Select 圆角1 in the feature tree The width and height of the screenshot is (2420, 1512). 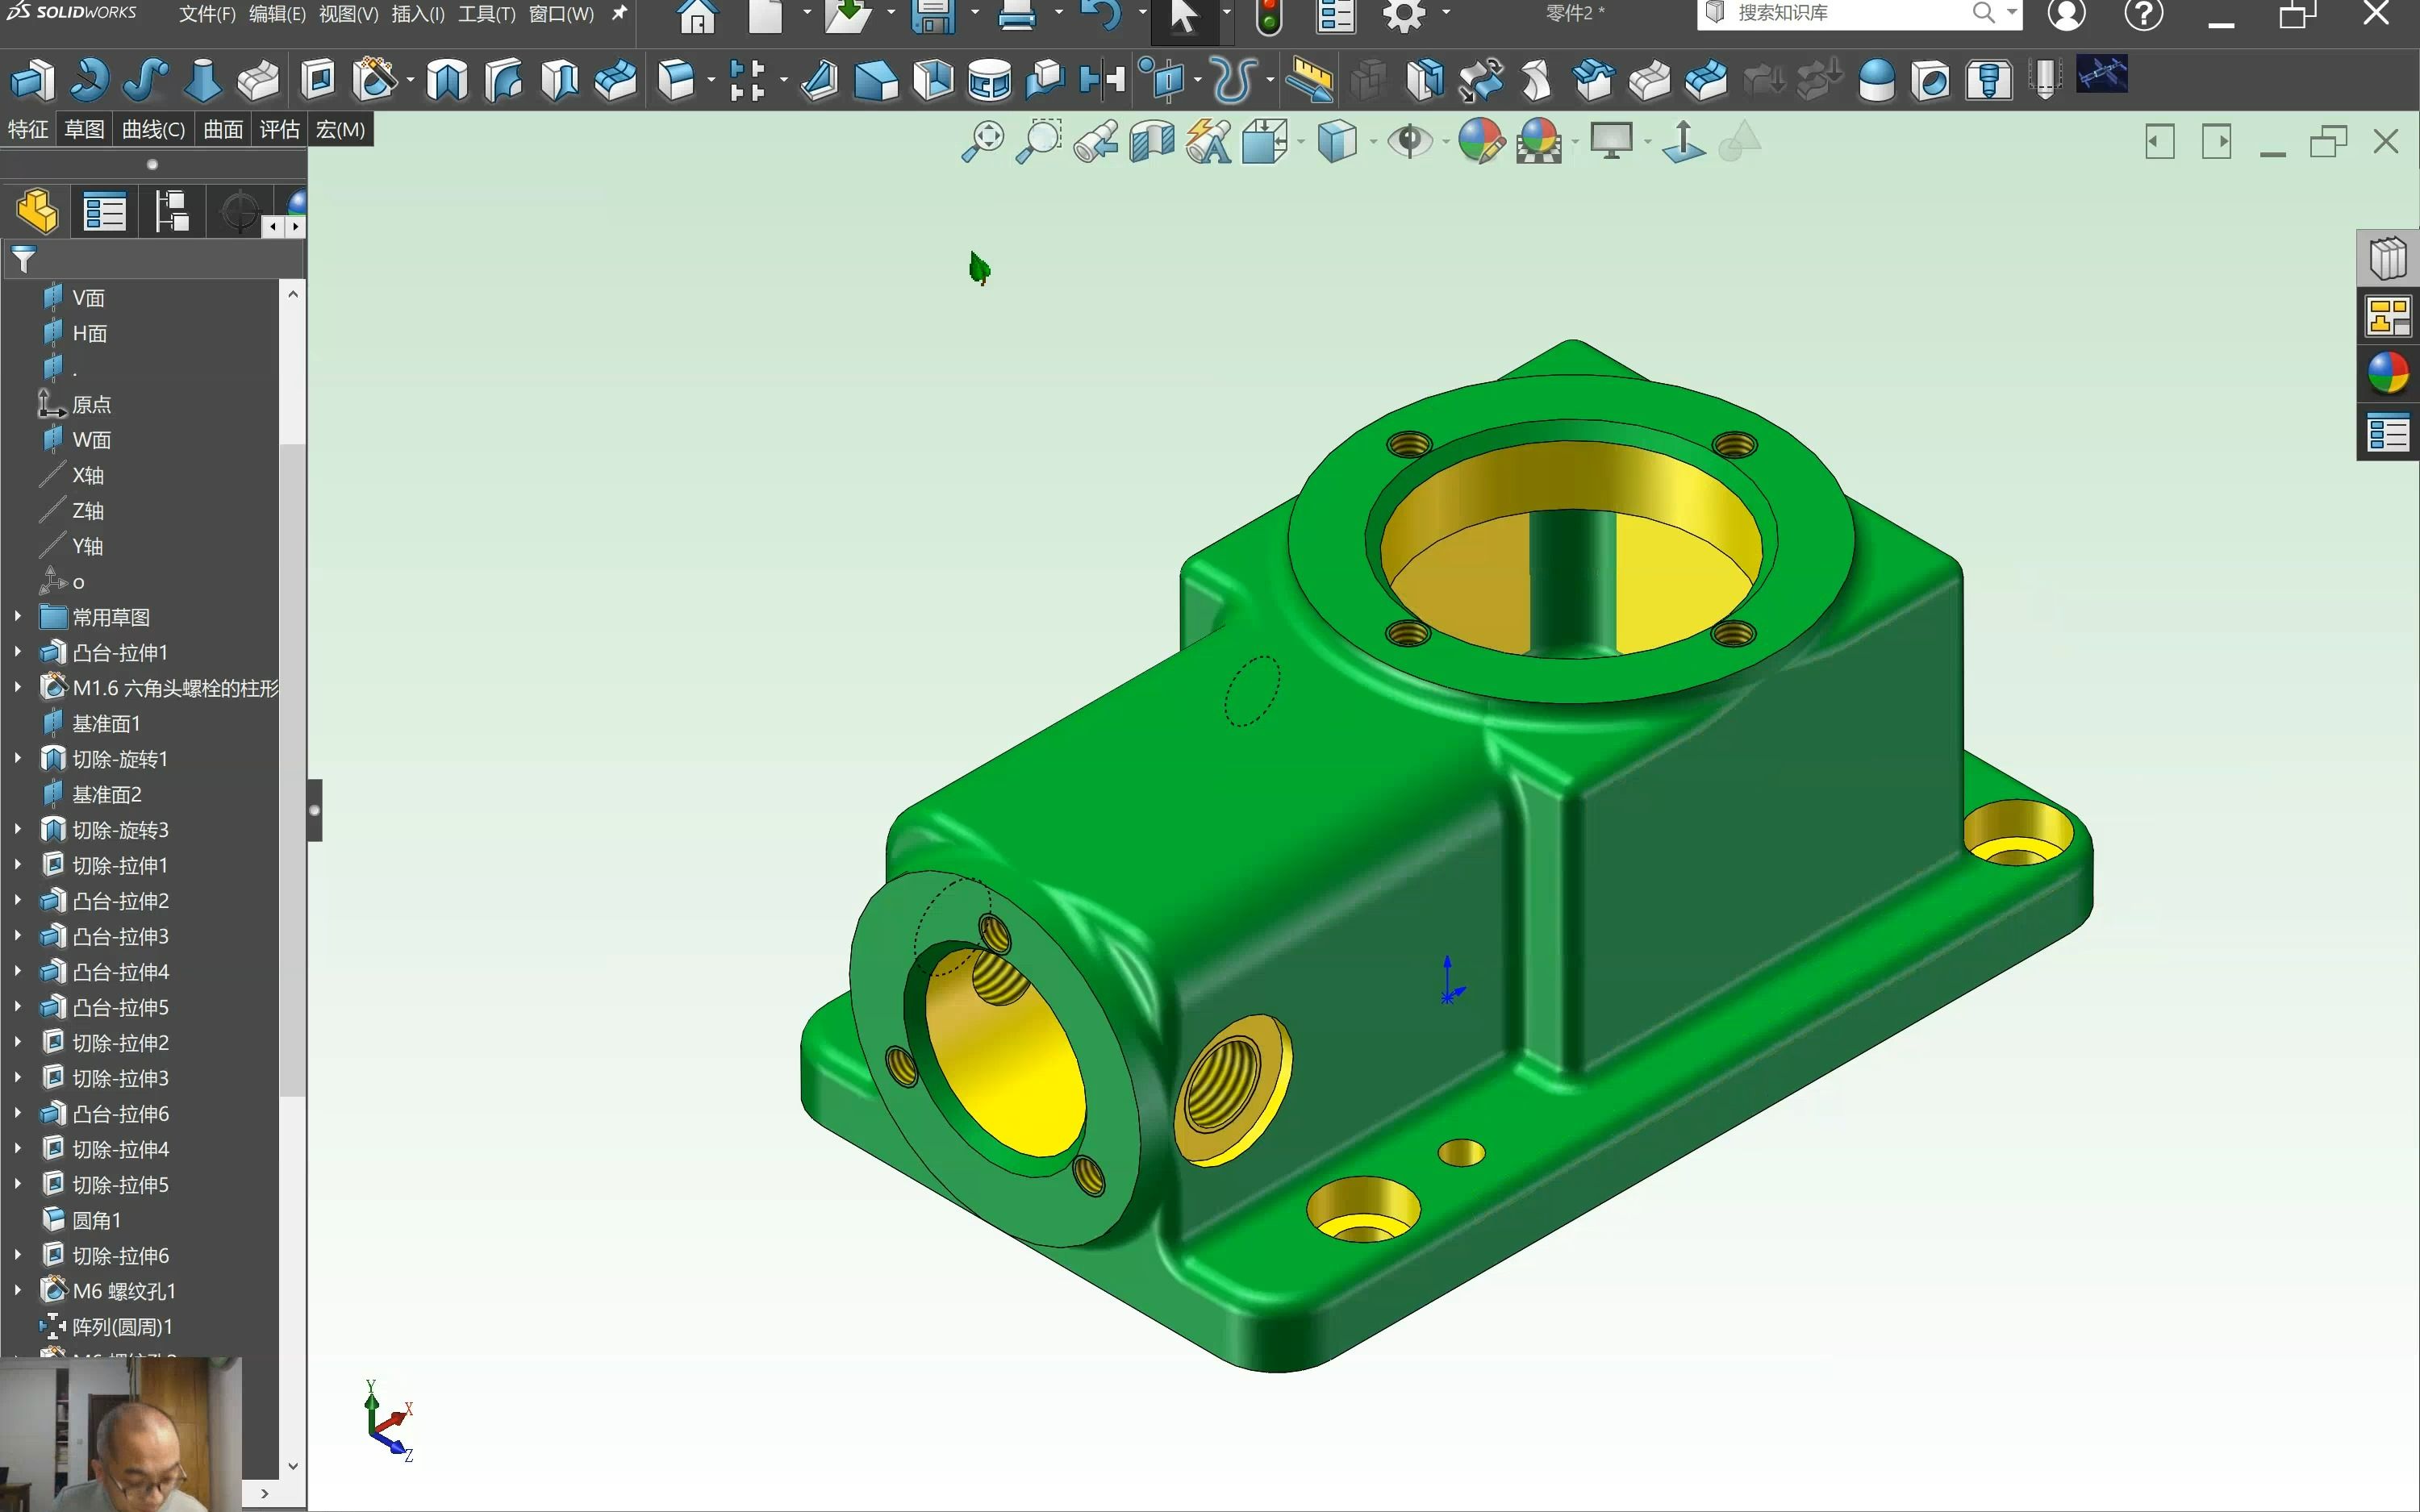[97, 1220]
